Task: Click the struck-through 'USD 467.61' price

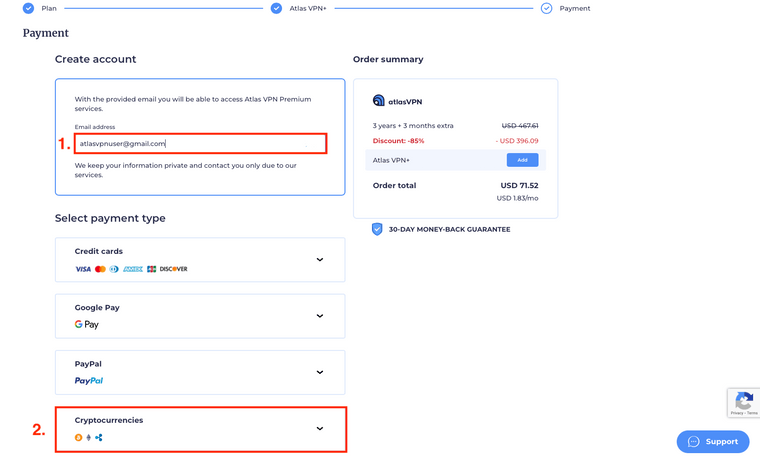Action: tap(520, 126)
